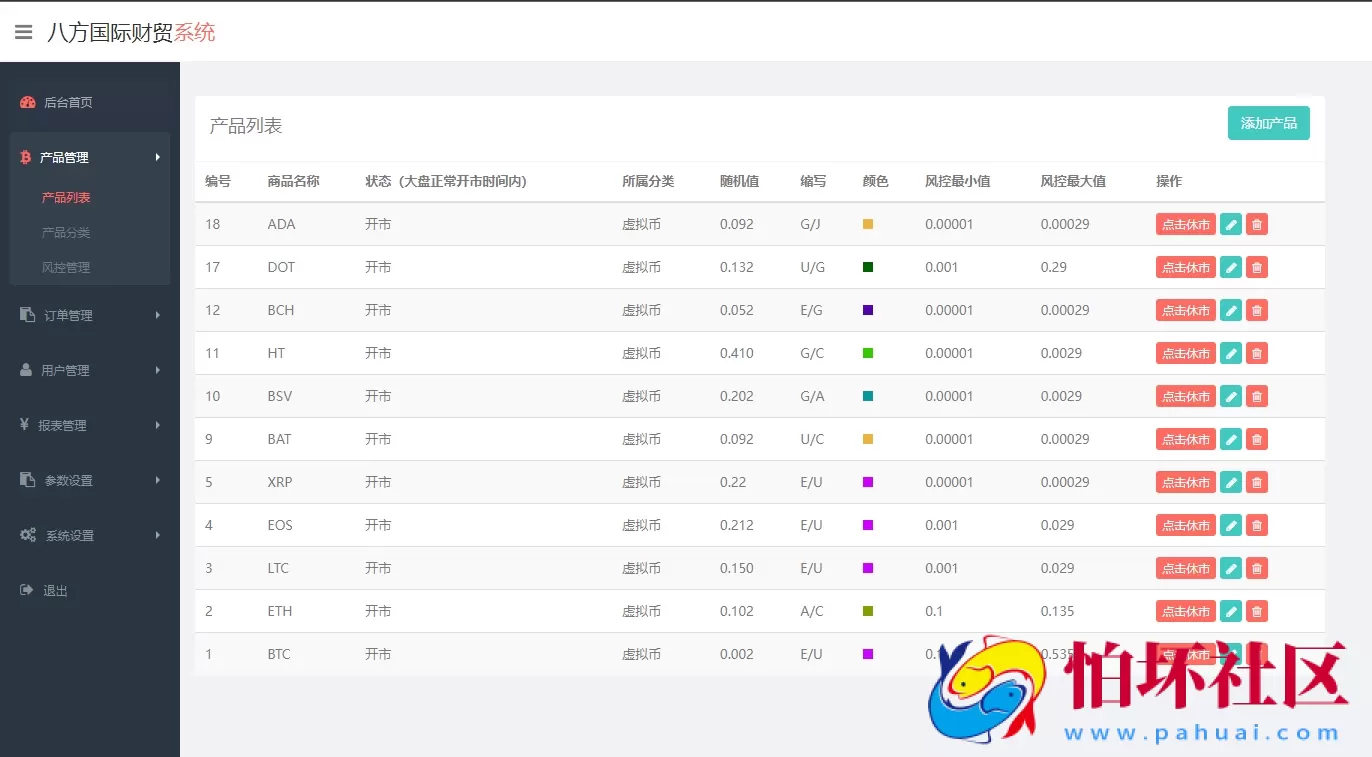Delete the HT product with trash icon
Viewport: 1372px width, 757px height.
pos(1257,353)
